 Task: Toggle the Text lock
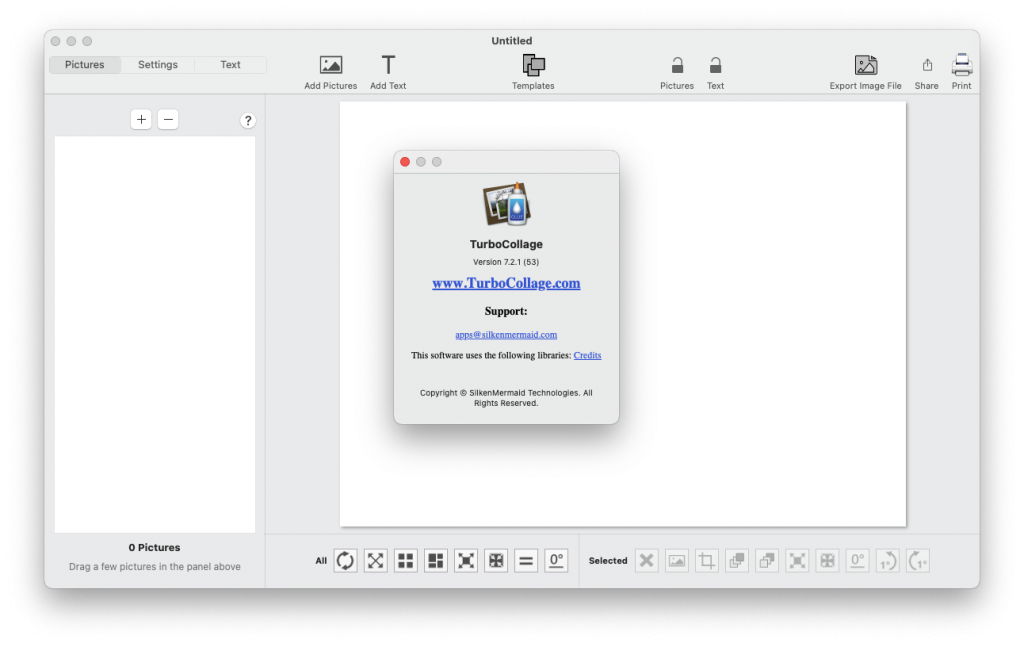(x=715, y=65)
